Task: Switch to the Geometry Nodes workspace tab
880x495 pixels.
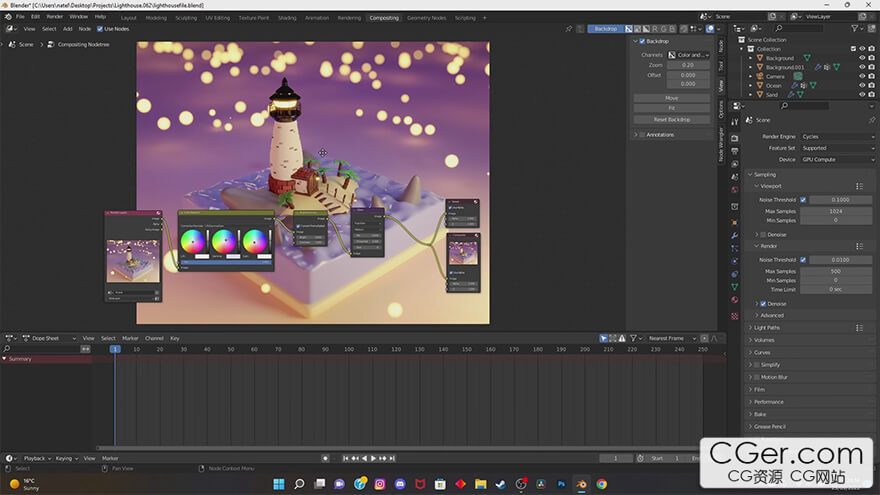Action: (427, 18)
